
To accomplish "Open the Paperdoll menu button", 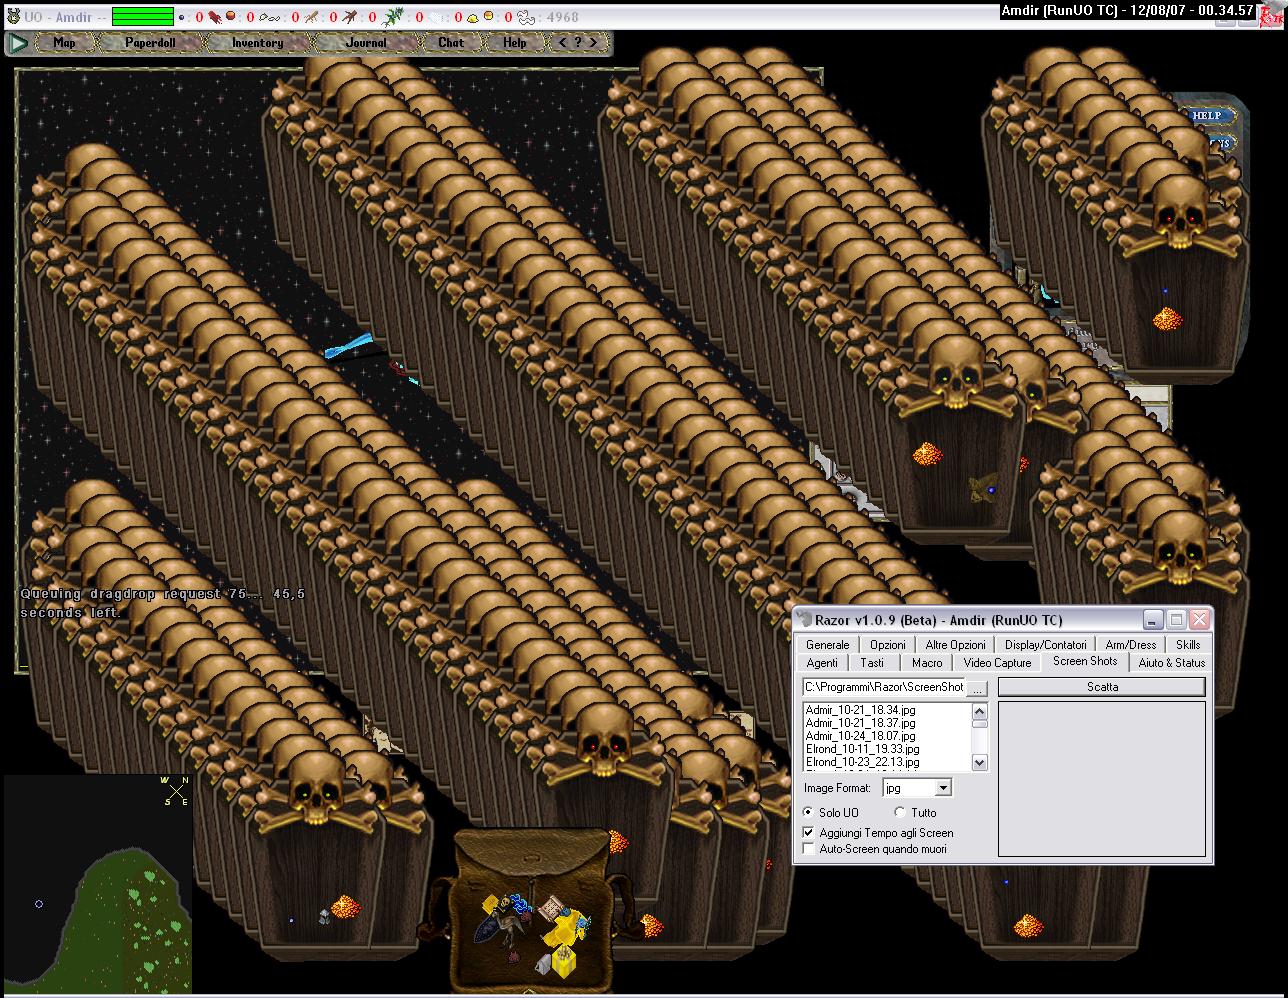I will coord(150,43).
